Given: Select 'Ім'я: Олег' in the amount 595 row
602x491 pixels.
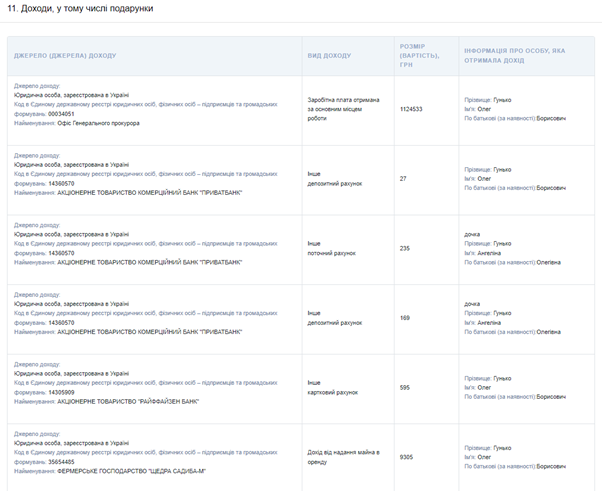Looking at the screenshot, I should (x=478, y=388).
